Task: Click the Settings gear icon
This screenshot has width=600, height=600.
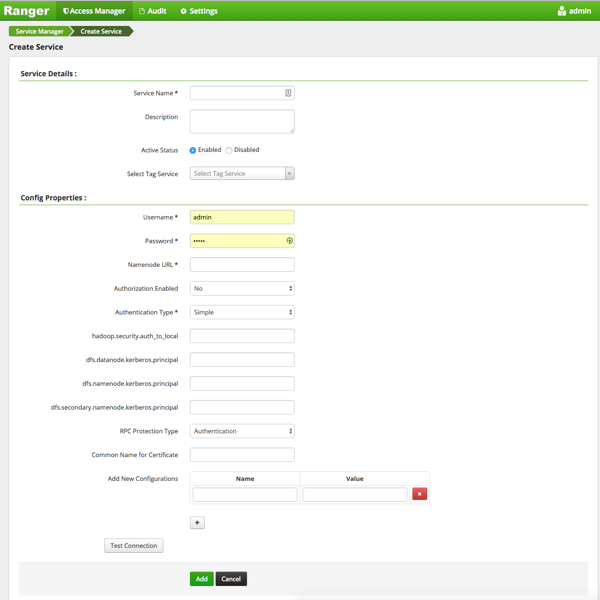Action: (184, 11)
